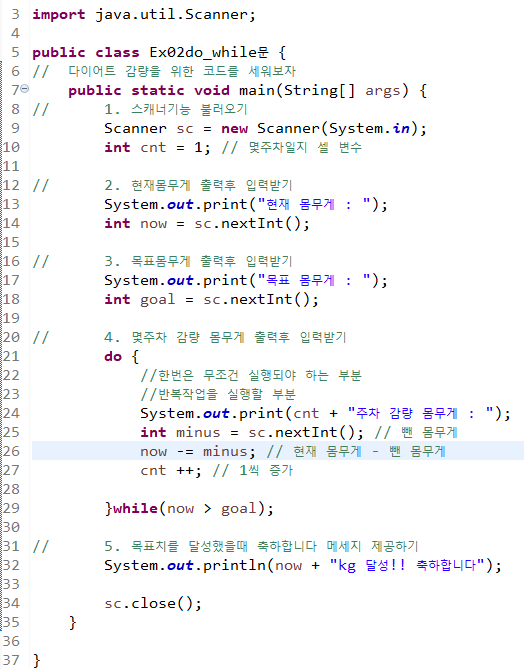Click "goal" in "int goal = sc.nextInt();"

pyautogui.click(x=157, y=300)
